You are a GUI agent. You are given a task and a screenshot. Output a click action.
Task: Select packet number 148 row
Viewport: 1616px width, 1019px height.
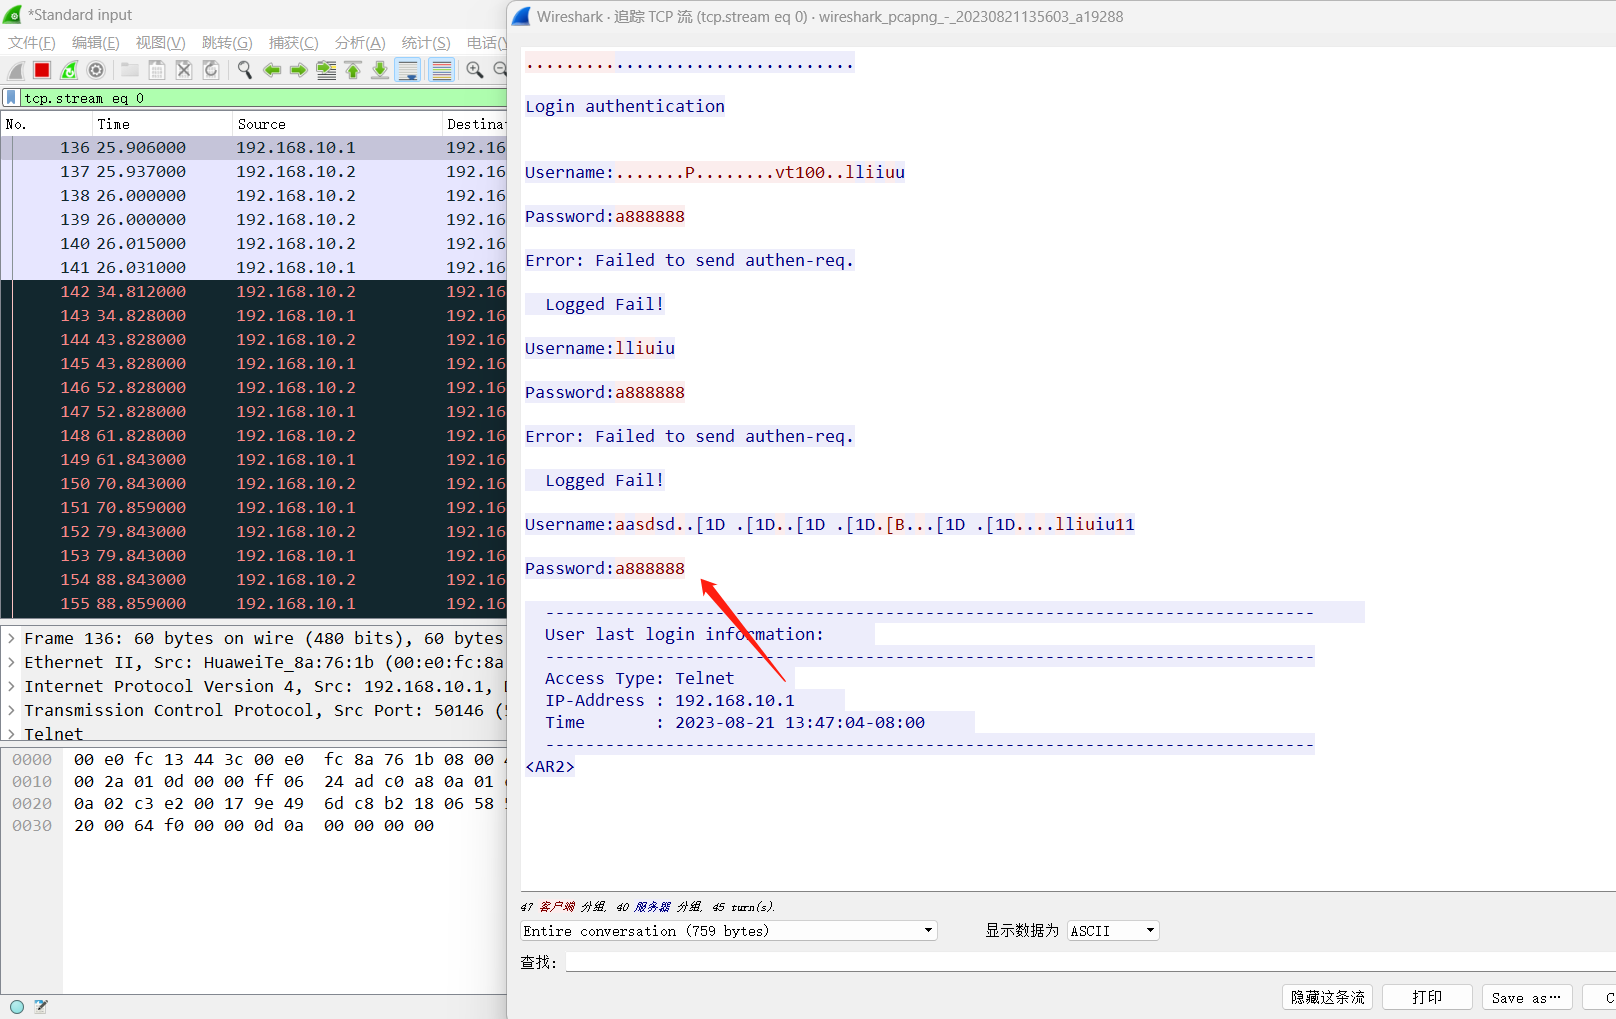tap(254, 436)
